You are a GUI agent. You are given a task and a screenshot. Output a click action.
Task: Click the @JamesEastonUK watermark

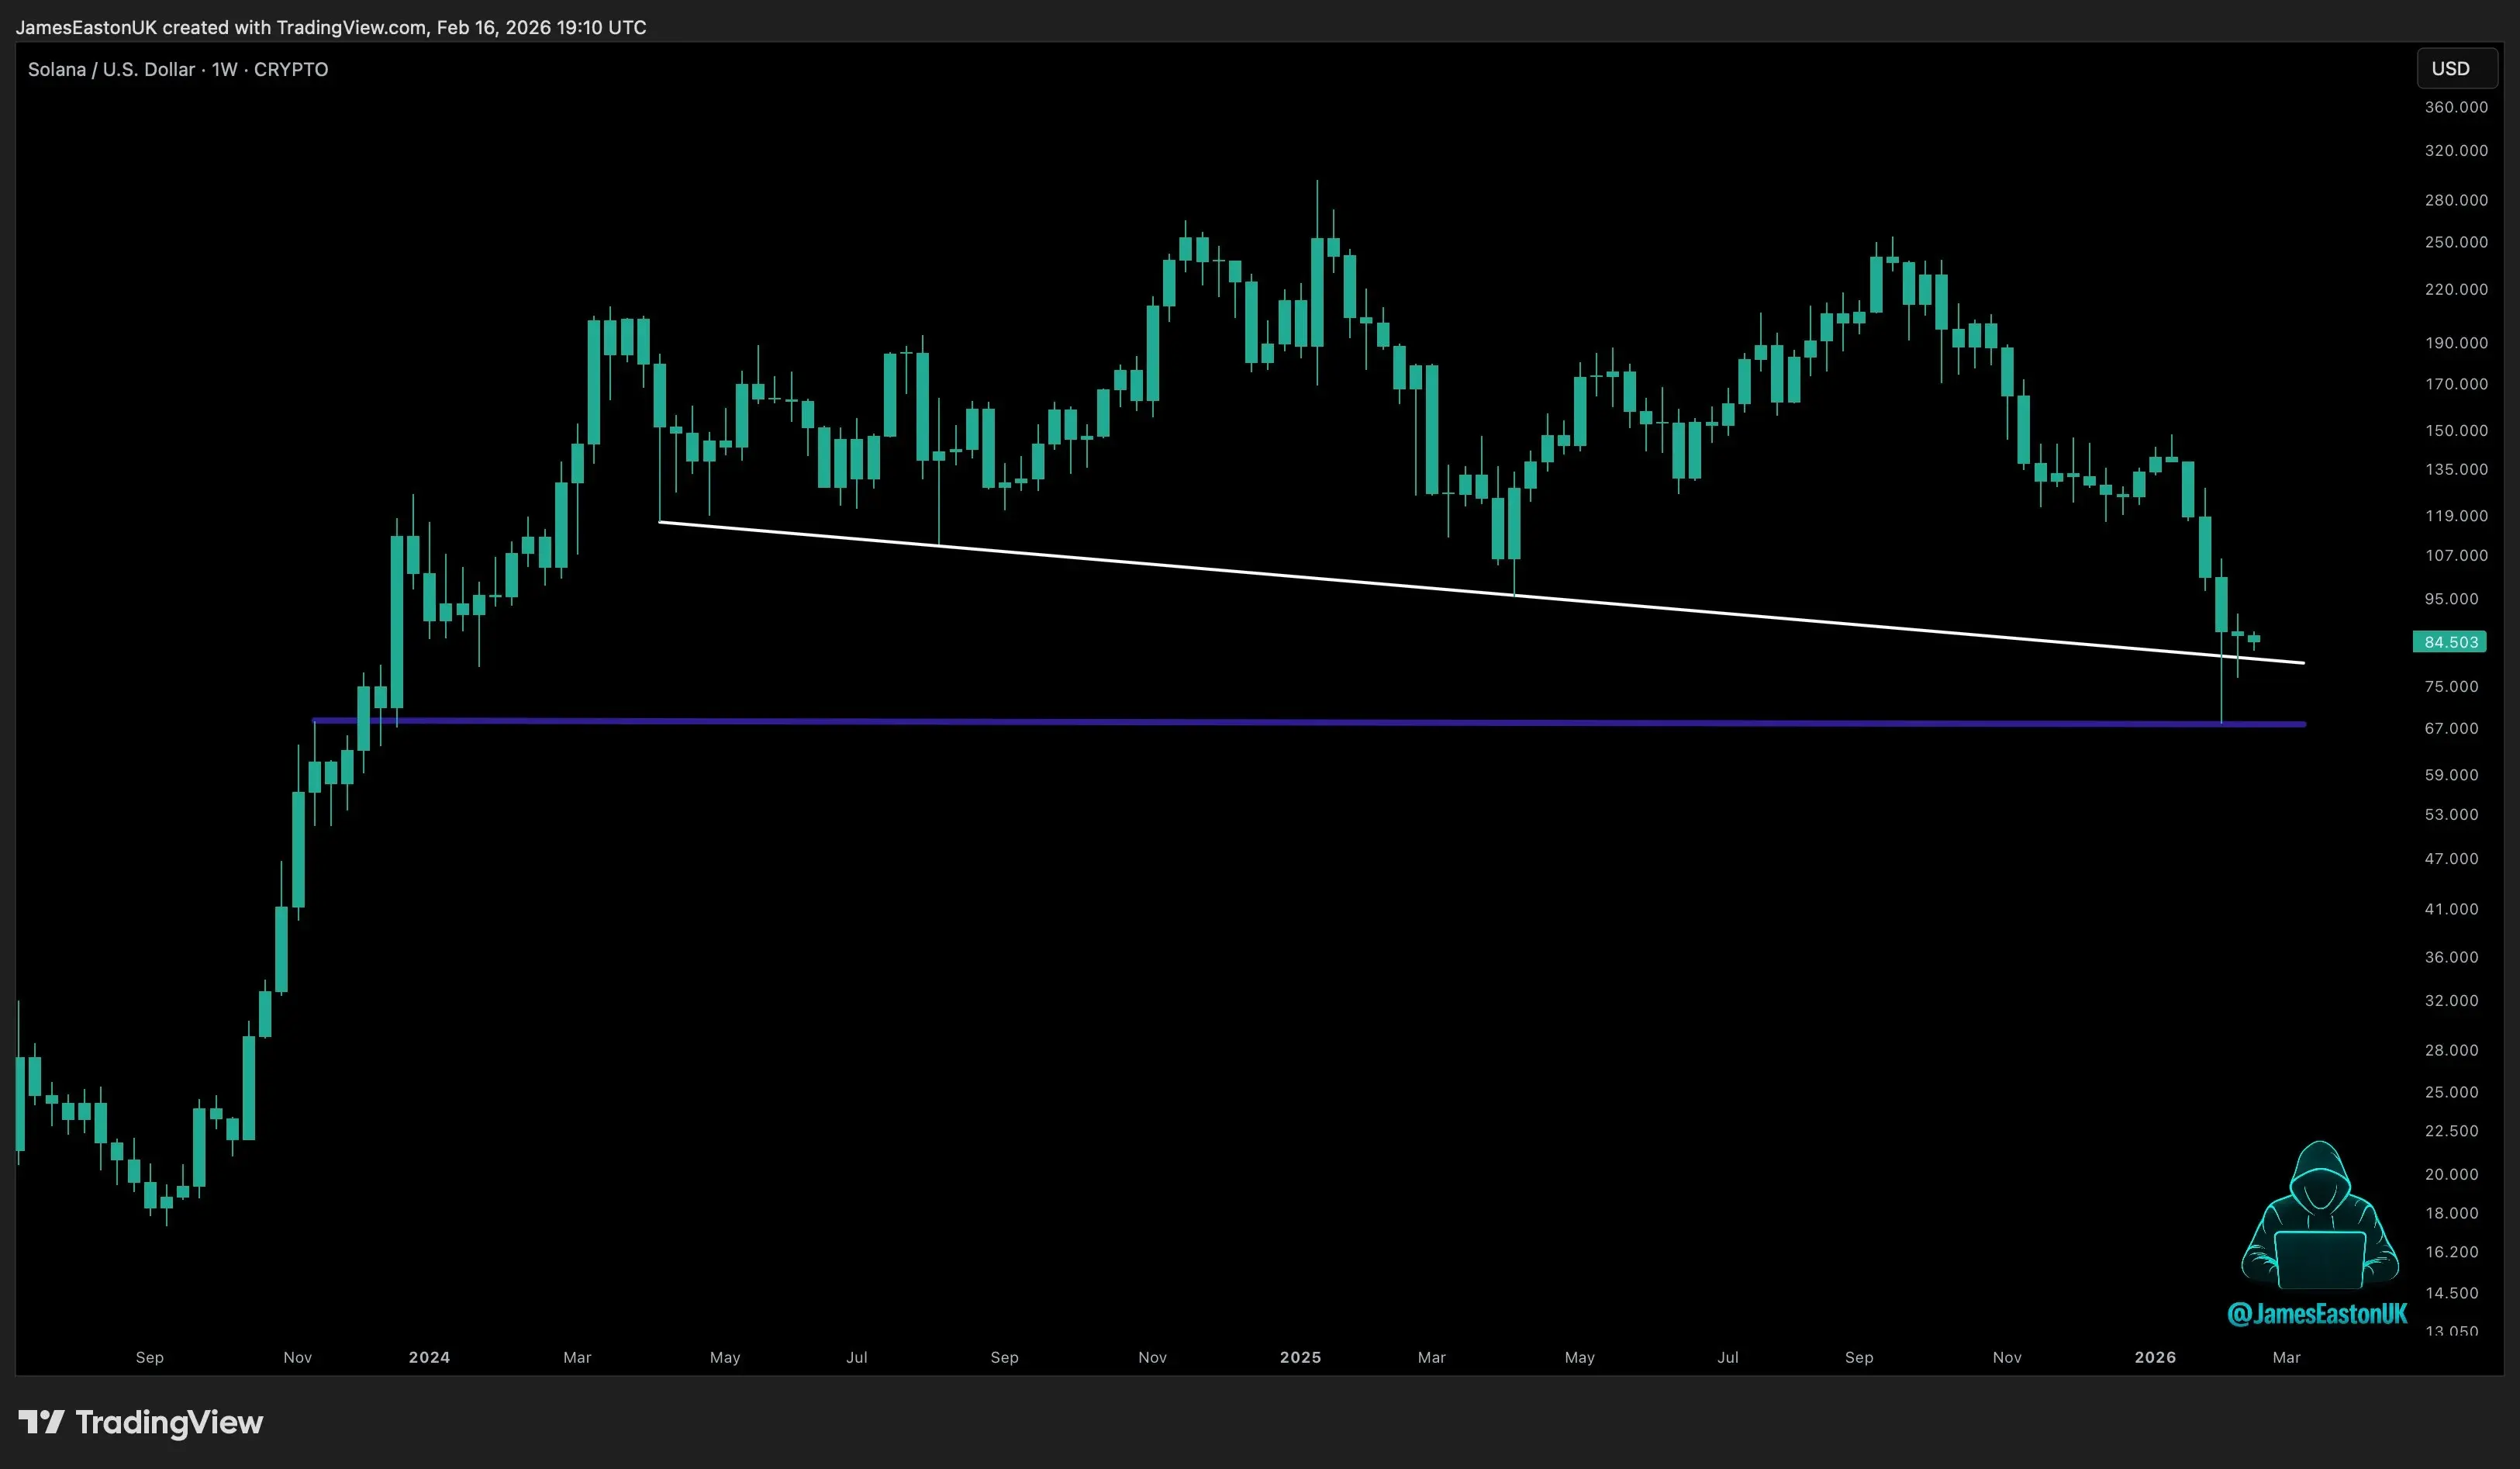(2318, 1313)
